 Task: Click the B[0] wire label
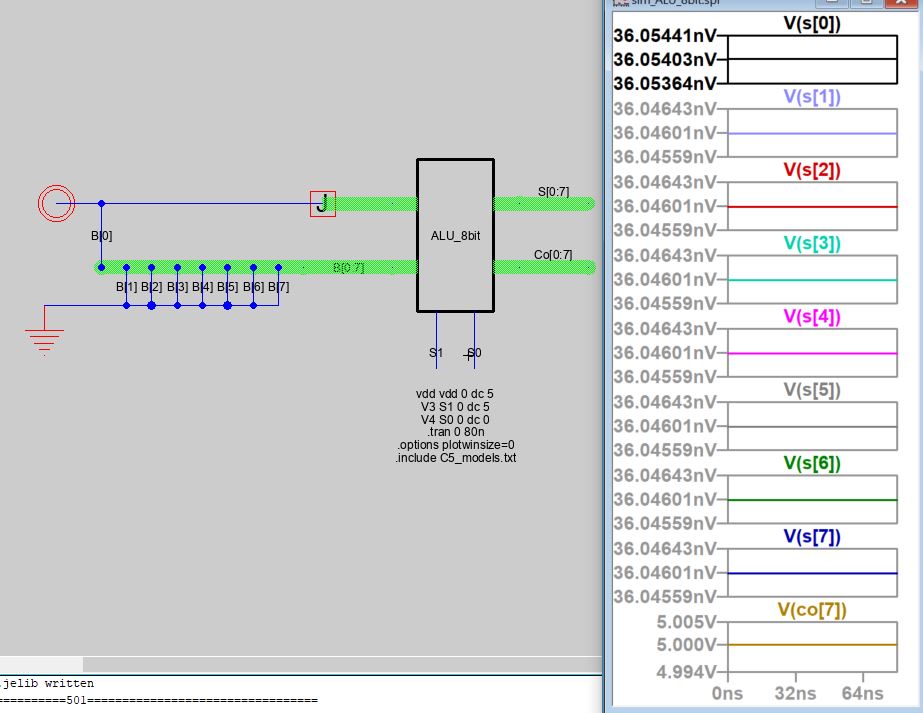(102, 237)
